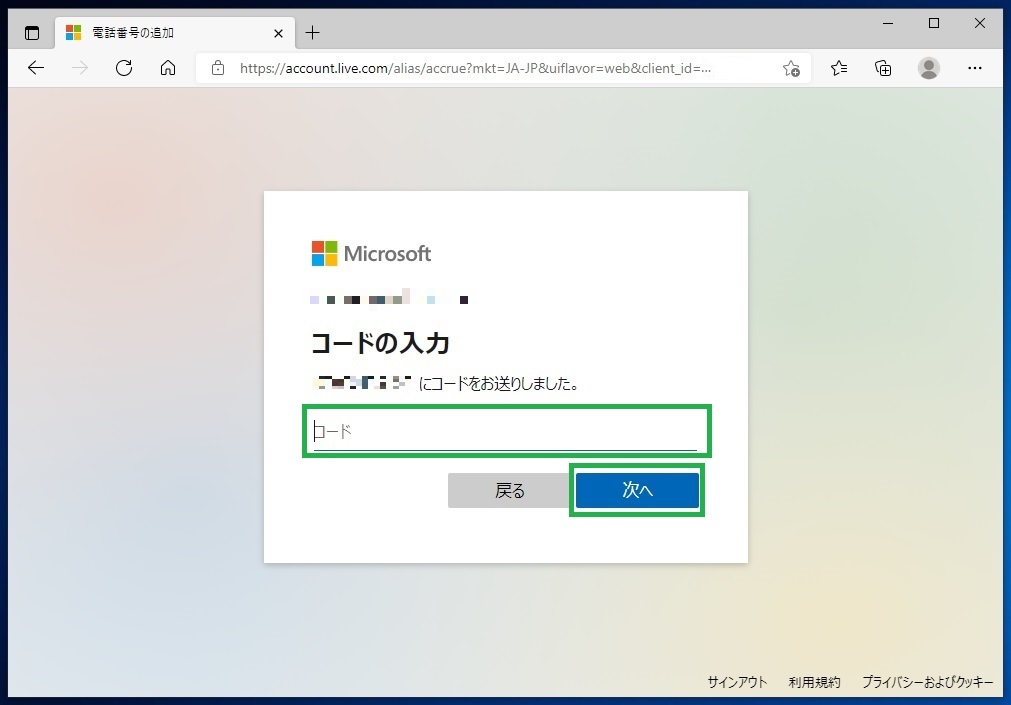Click the forward navigation arrow
The height and width of the screenshot is (705, 1011).
[80, 68]
